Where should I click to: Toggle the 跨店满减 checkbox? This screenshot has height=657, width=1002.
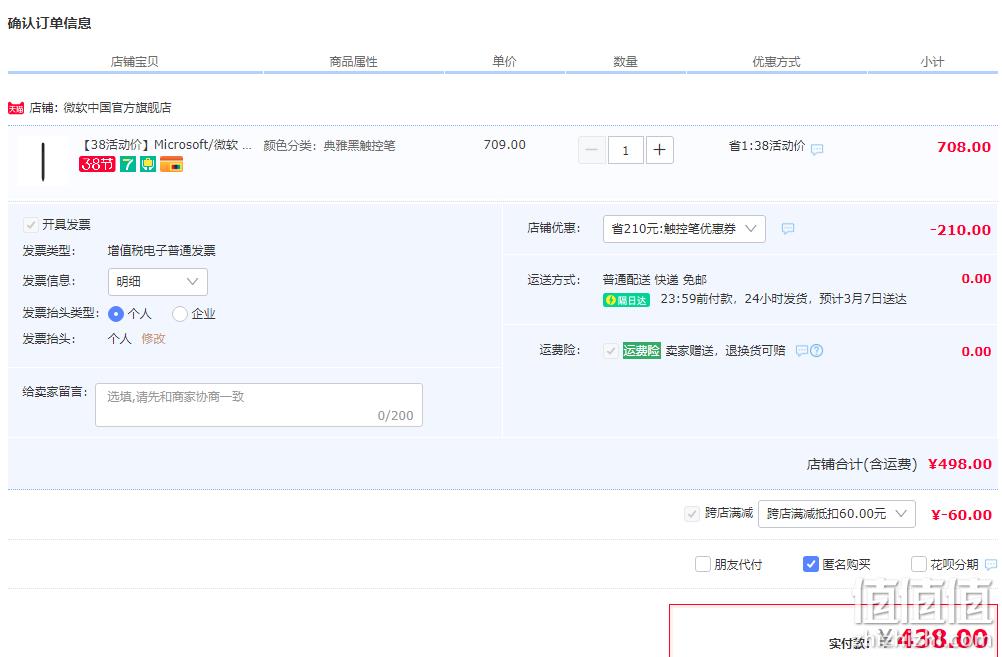click(x=691, y=513)
